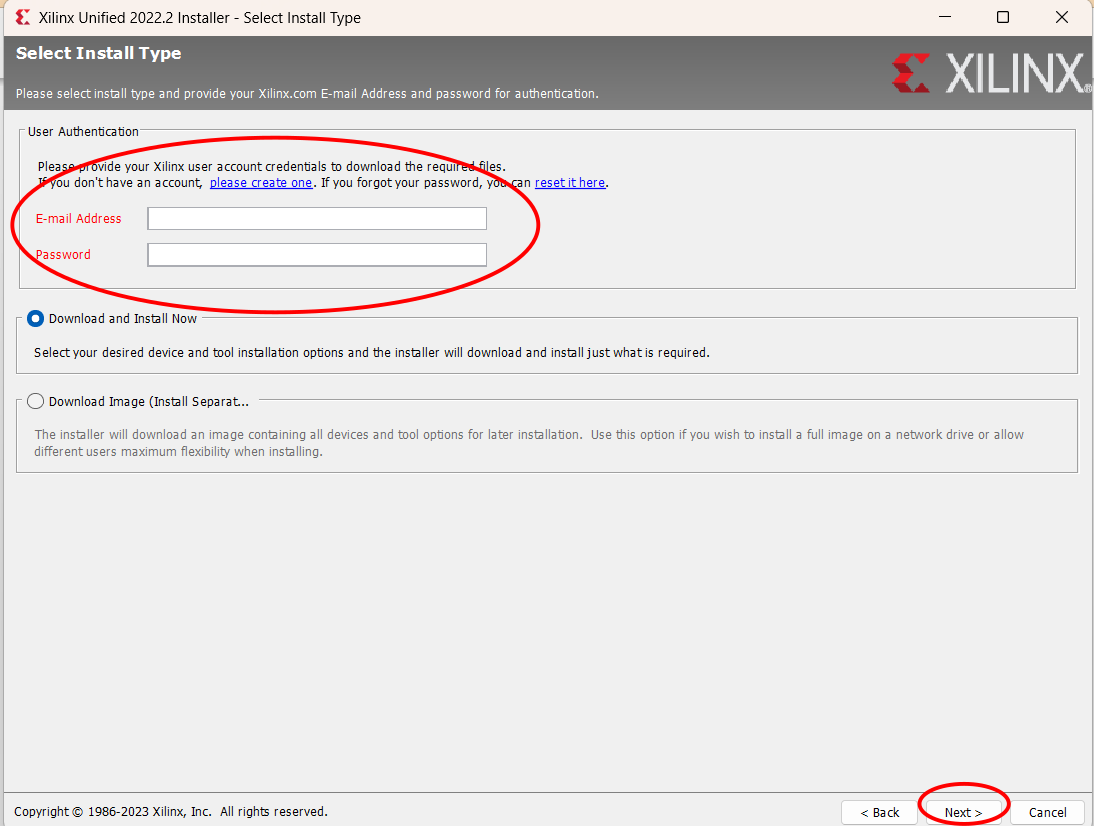Minimize the installer window
Viewport: 1094px width, 826px height.
pyautogui.click(x=944, y=17)
